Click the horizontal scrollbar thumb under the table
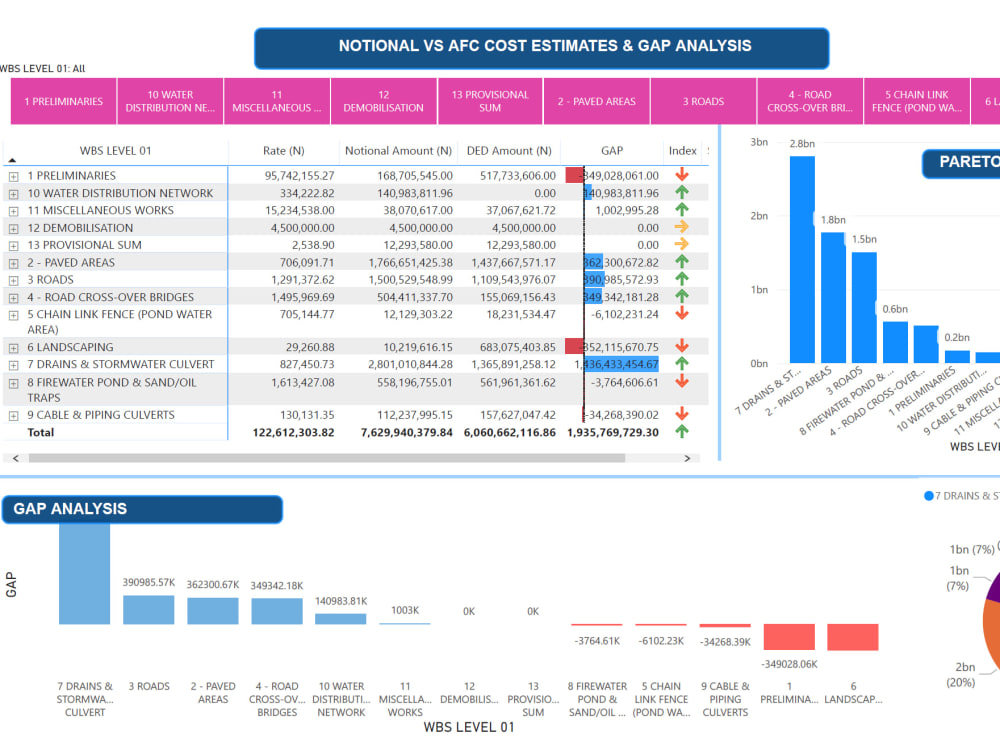The width and height of the screenshot is (1000, 750). click(327, 458)
